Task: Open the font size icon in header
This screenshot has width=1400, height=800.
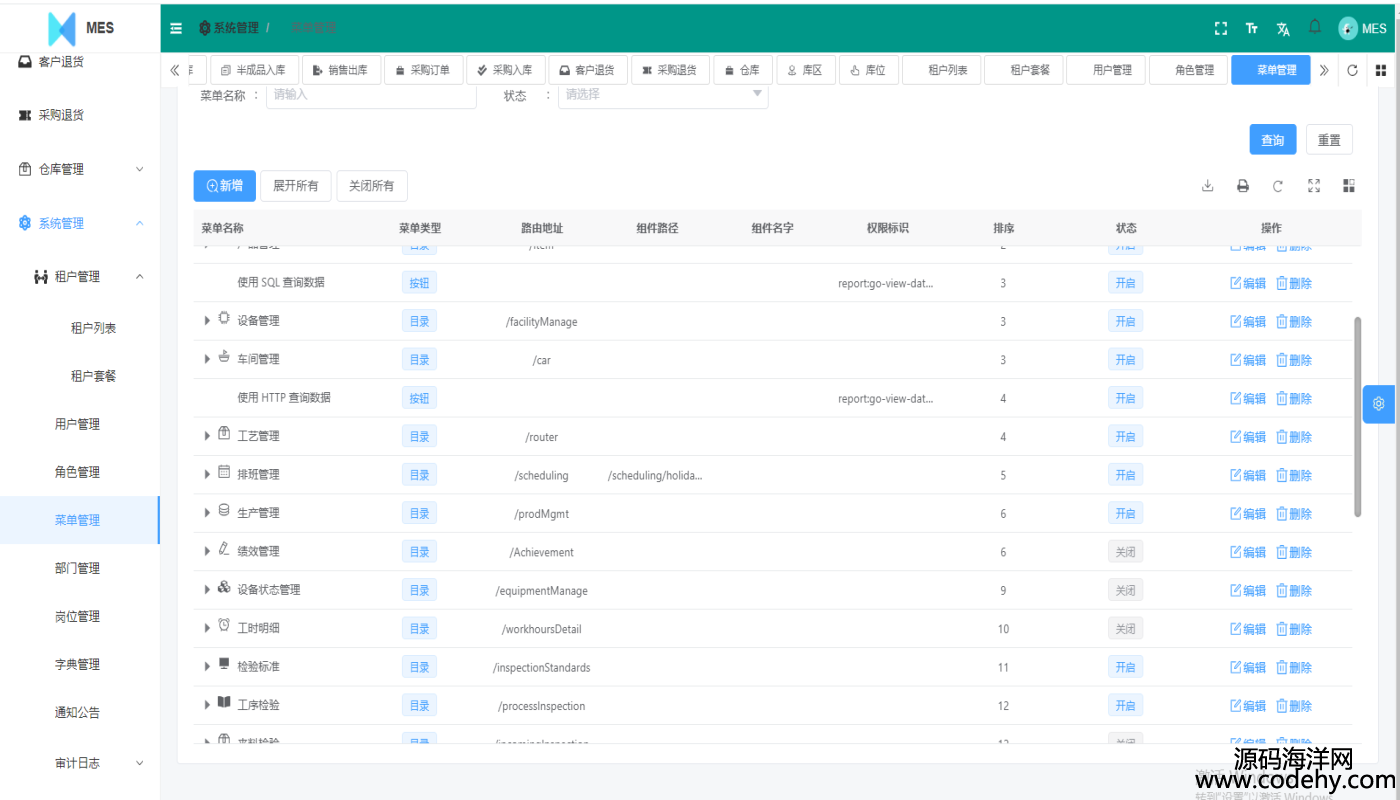Action: click(1252, 29)
